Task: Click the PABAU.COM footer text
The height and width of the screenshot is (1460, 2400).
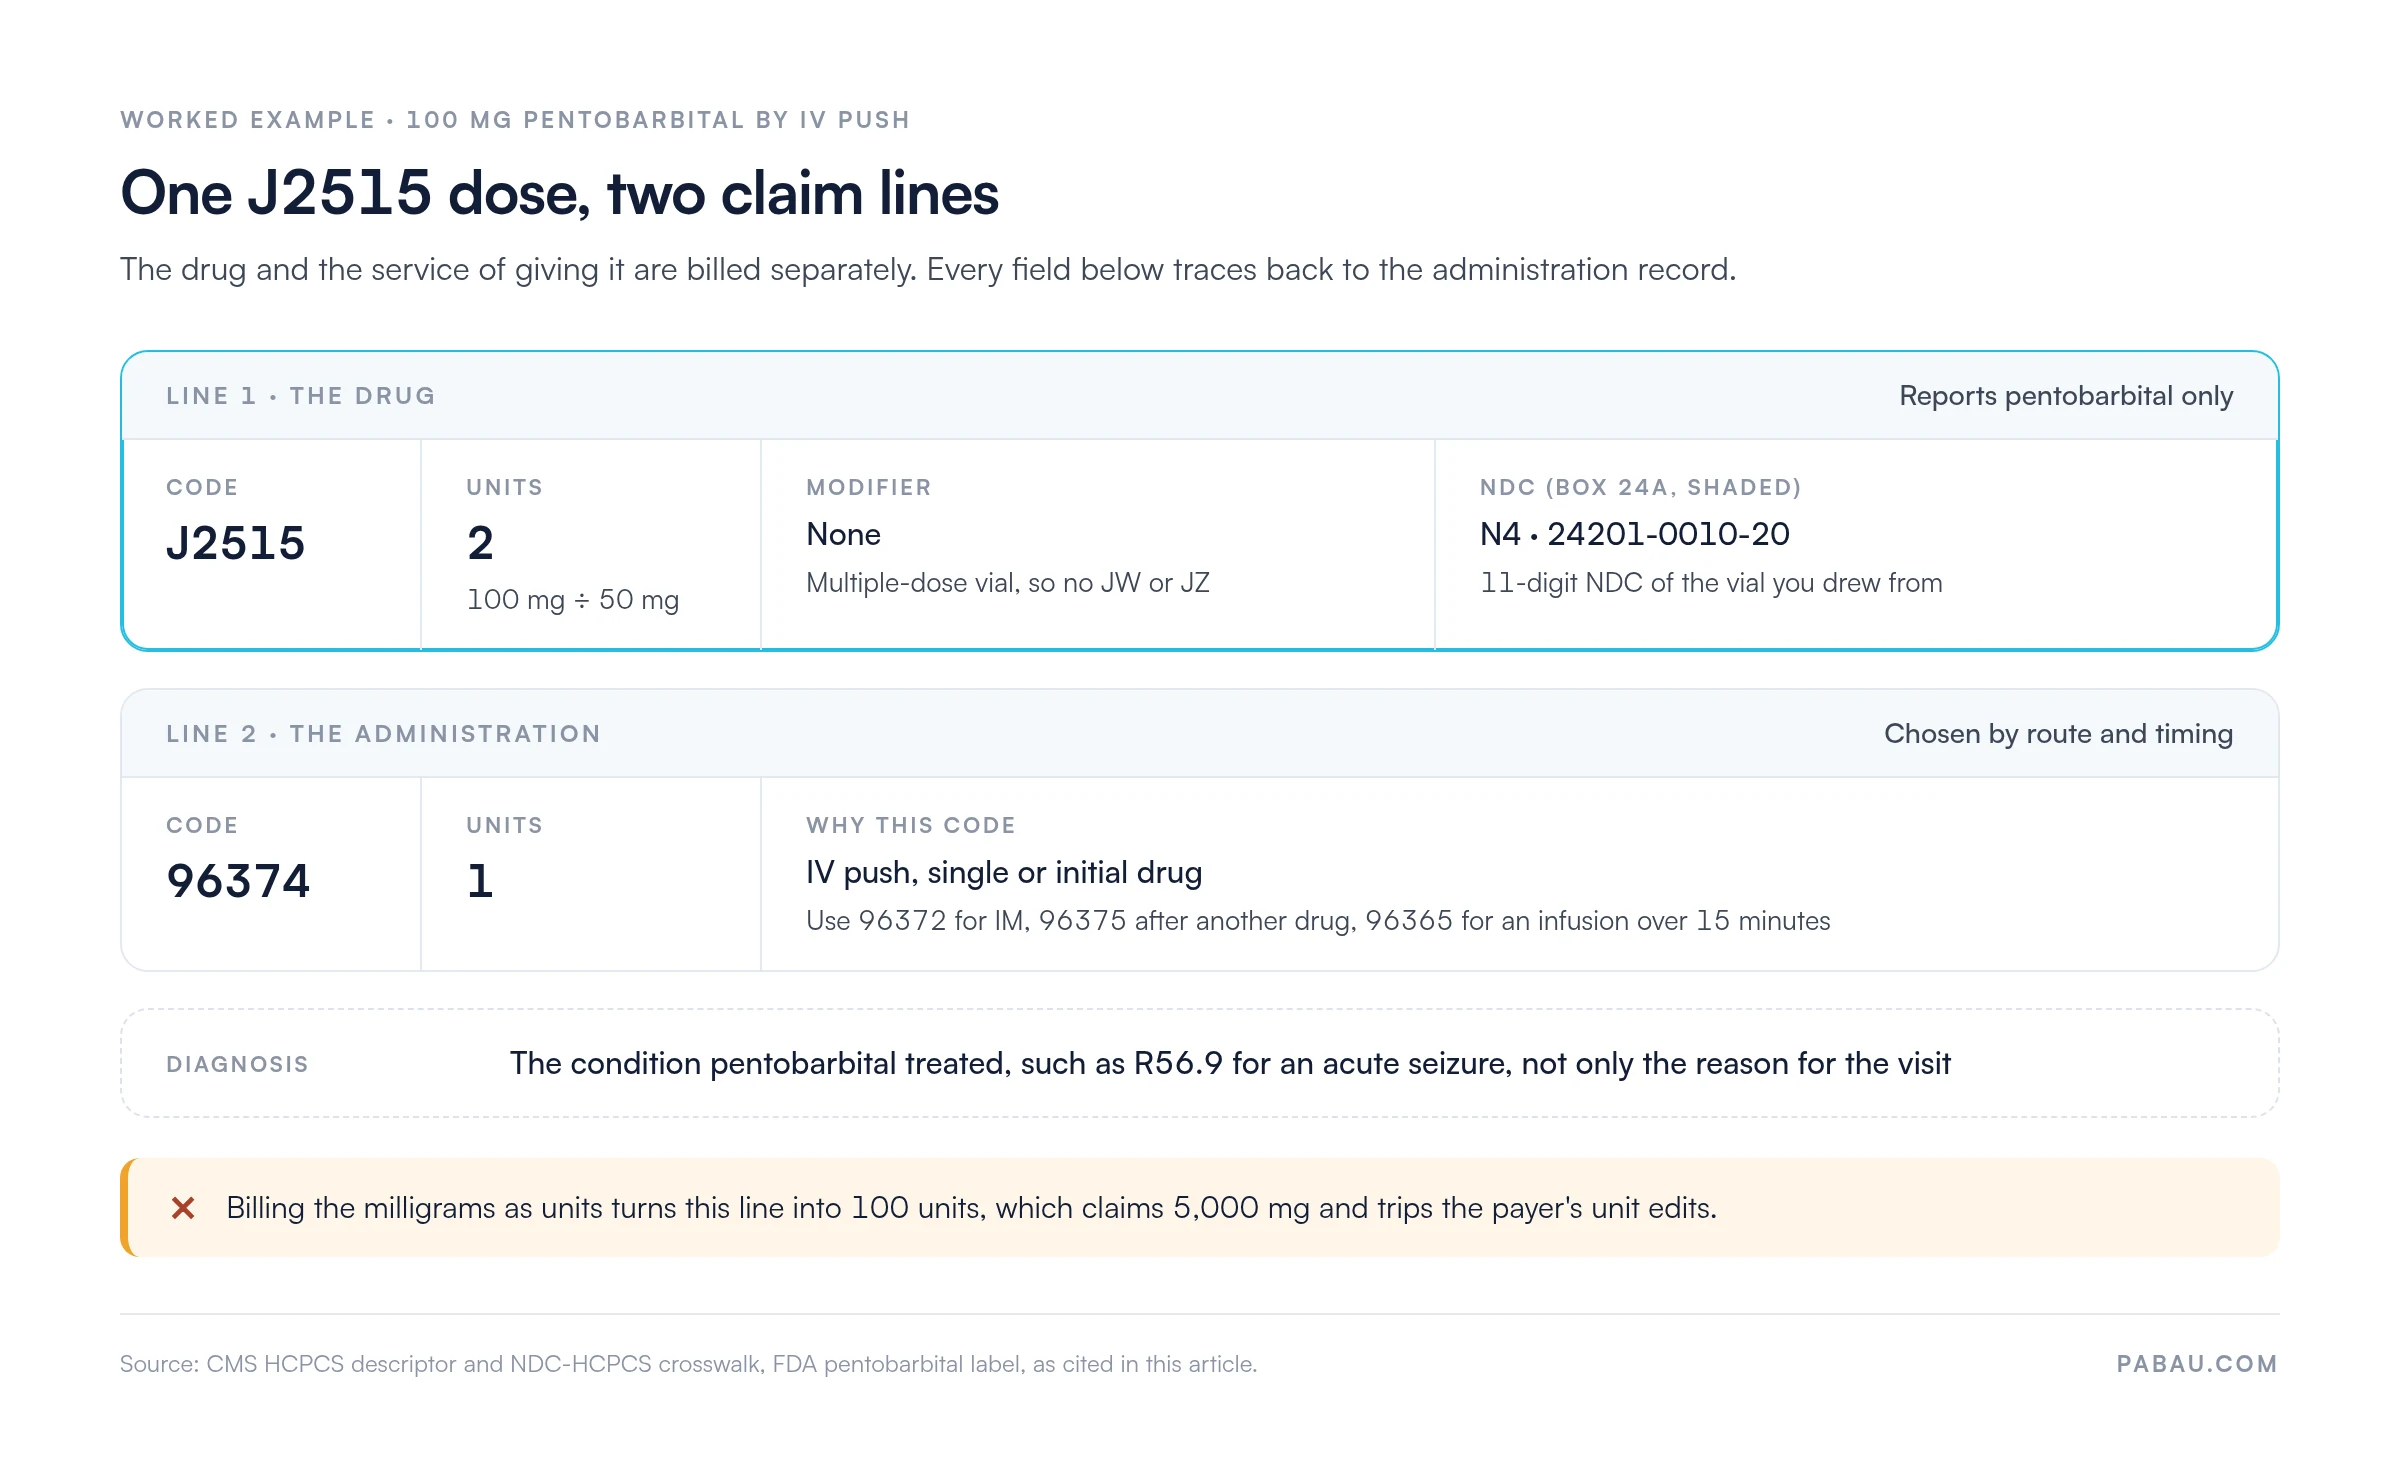Action: (2197, 1364)
